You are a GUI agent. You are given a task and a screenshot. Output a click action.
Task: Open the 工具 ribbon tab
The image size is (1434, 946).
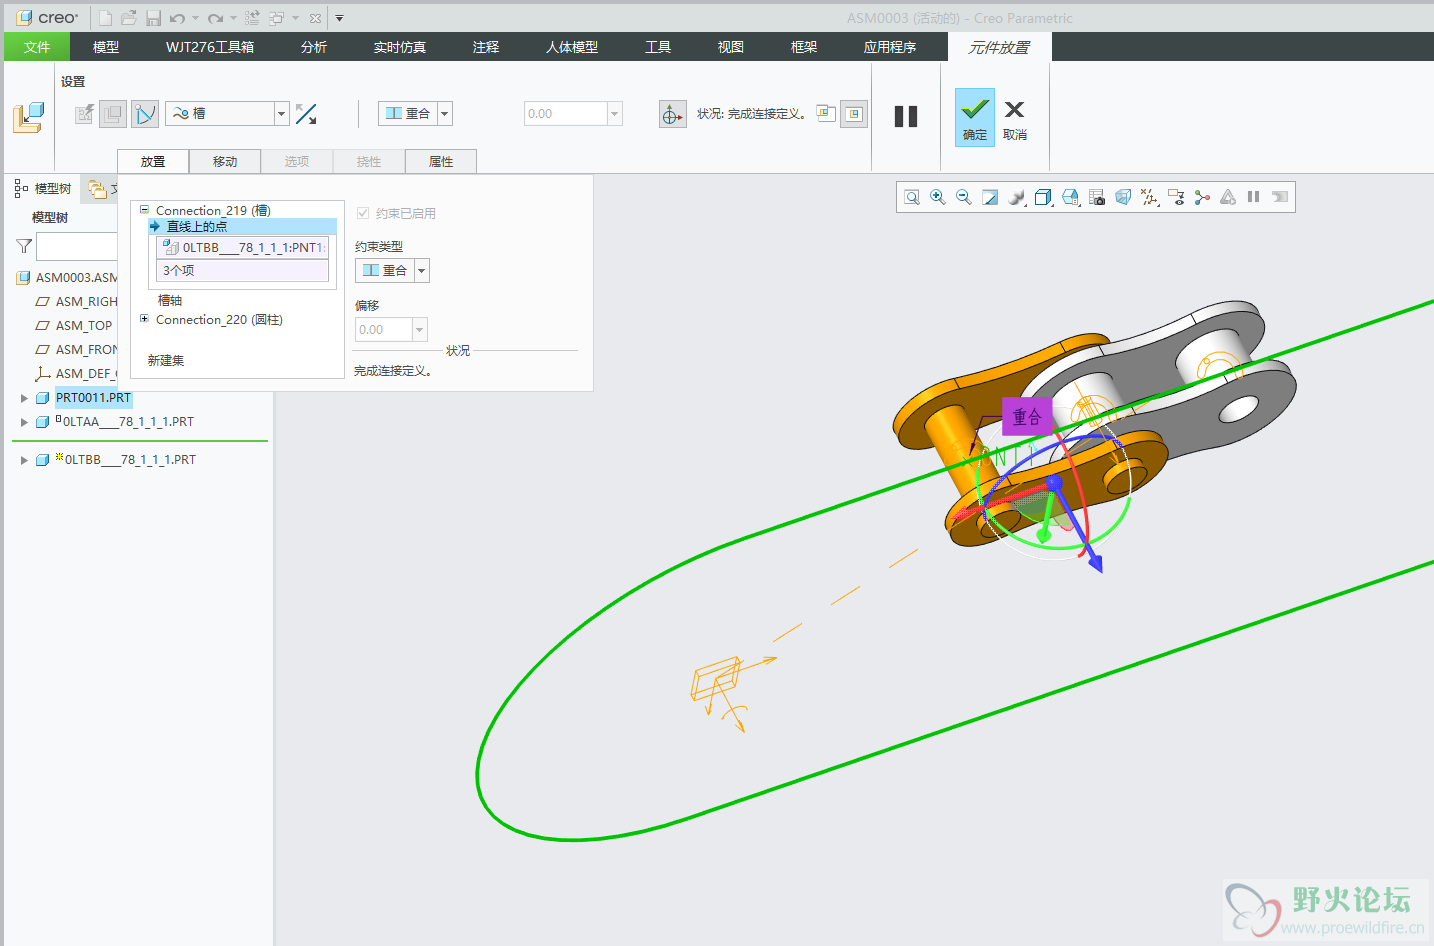(658, 47)
